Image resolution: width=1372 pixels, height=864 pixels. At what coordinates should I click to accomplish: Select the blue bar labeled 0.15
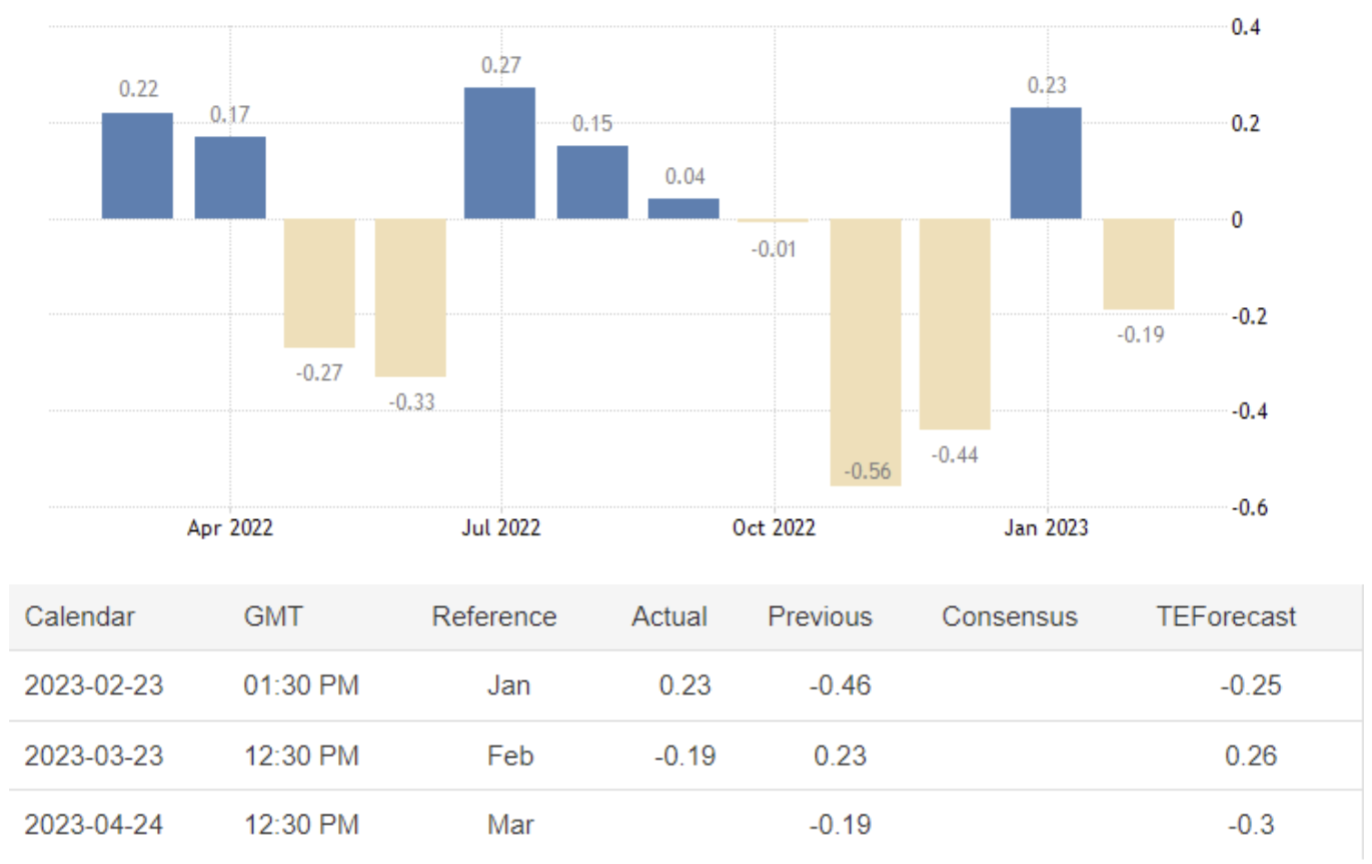[593, 182]
